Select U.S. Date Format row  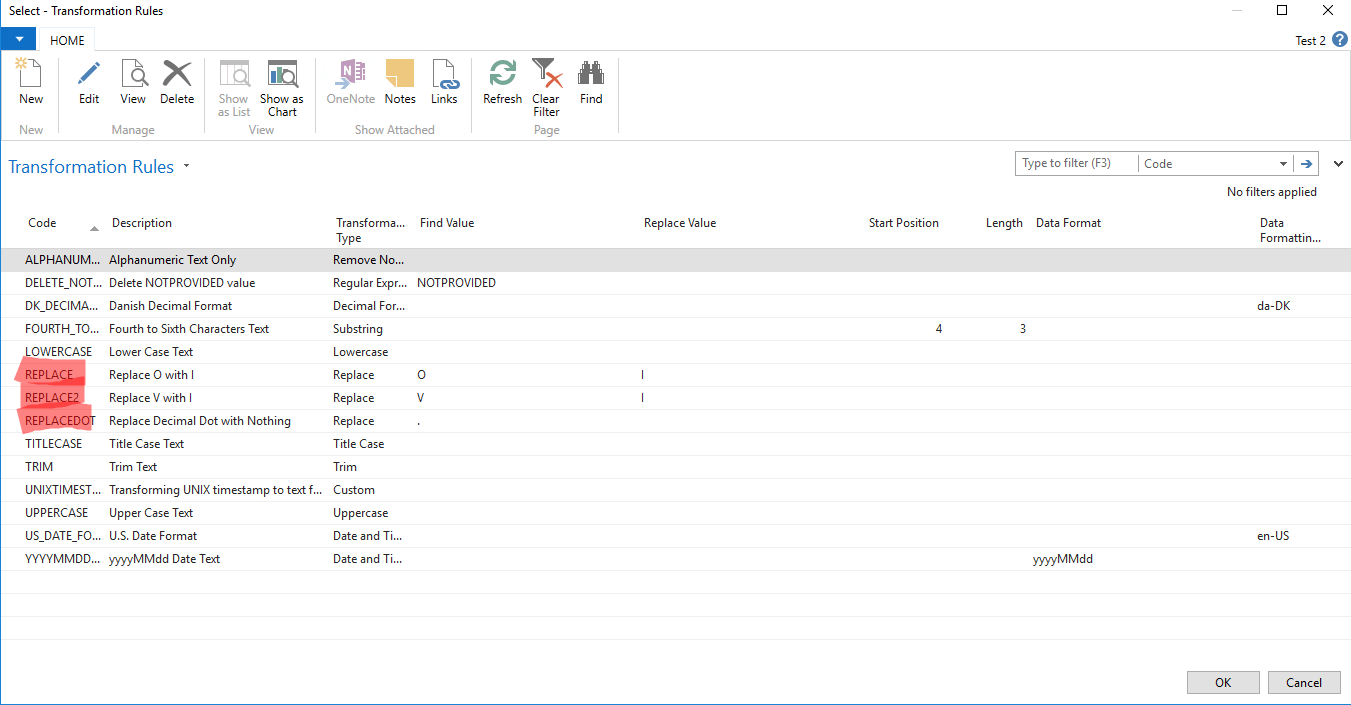(675, 536)
